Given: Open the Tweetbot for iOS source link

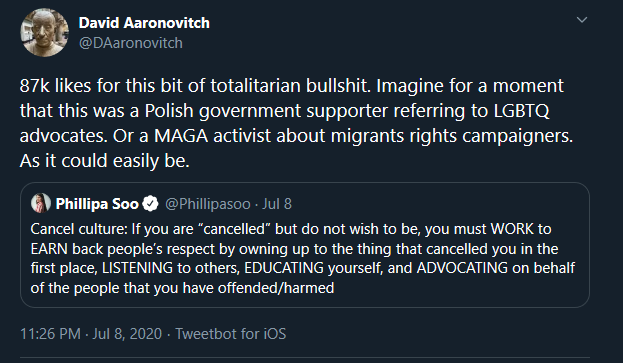Looking at the screenshot, I should 231,334.
